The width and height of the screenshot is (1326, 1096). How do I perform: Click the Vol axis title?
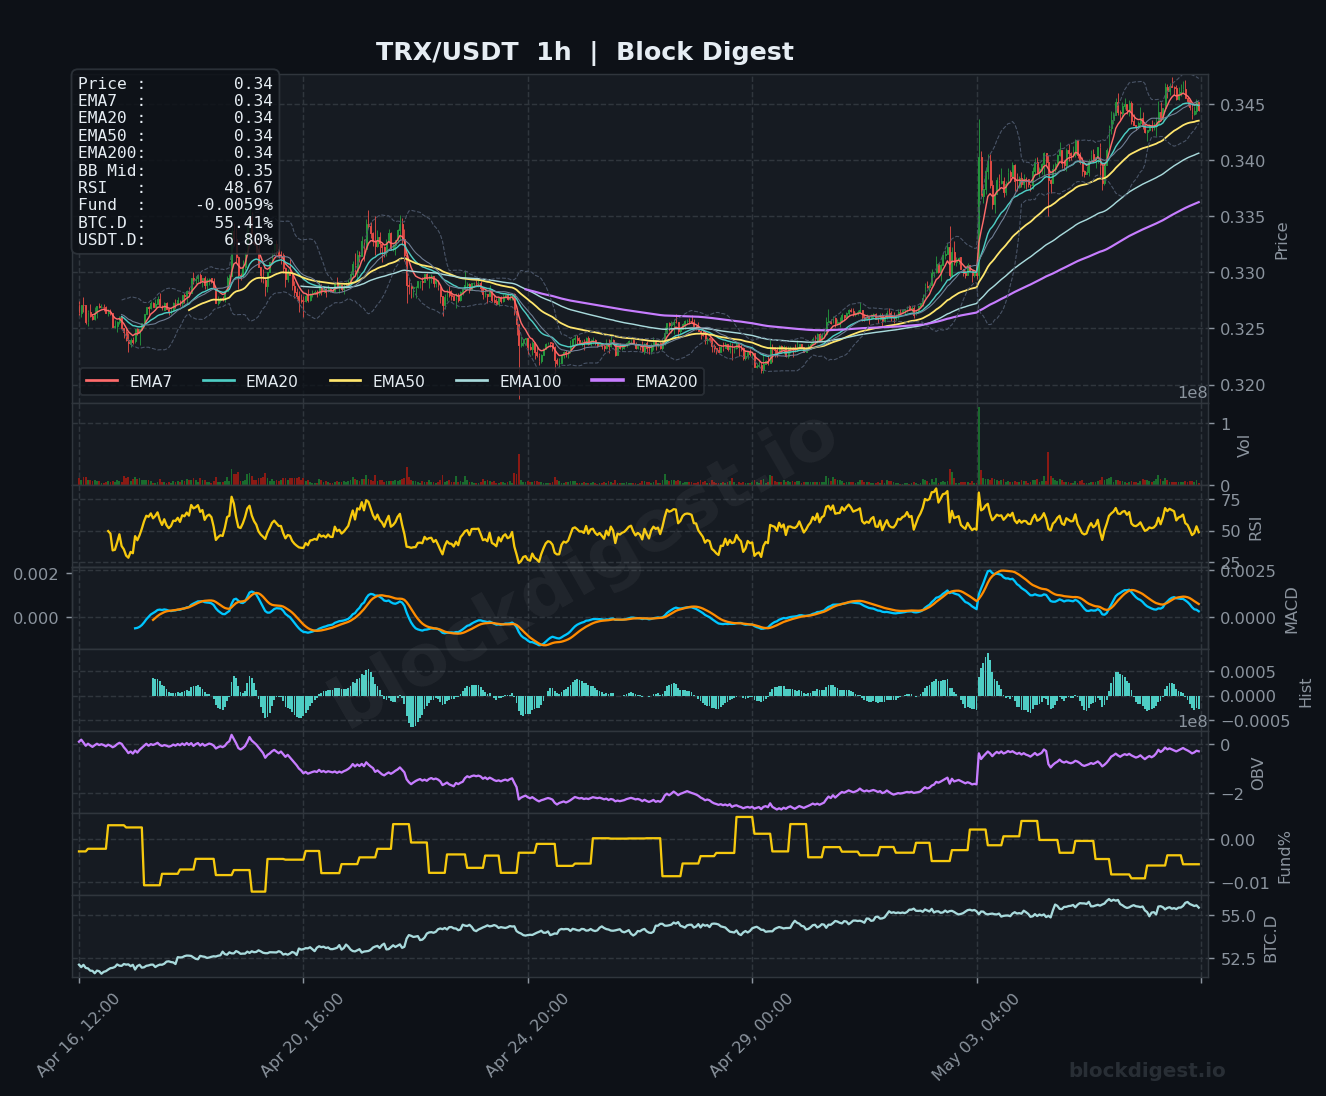tap(1244, 446)
